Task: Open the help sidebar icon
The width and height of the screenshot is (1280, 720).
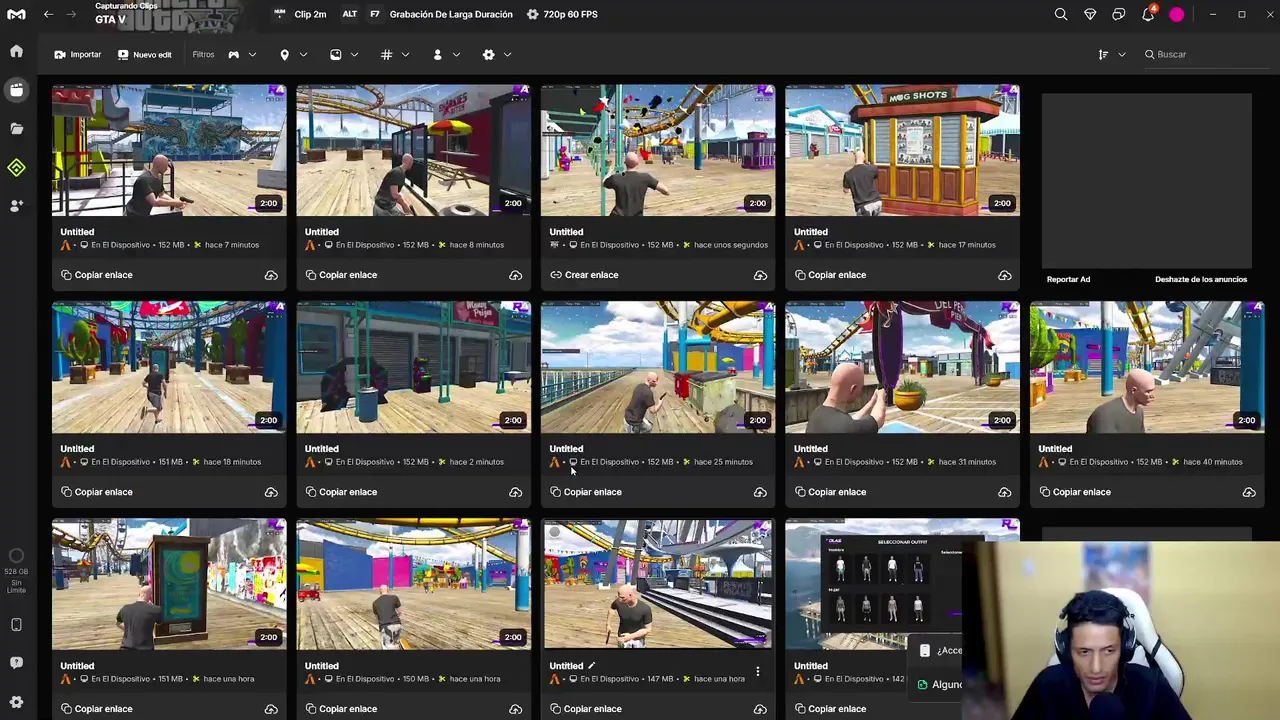Action: [x=16, y=663]
